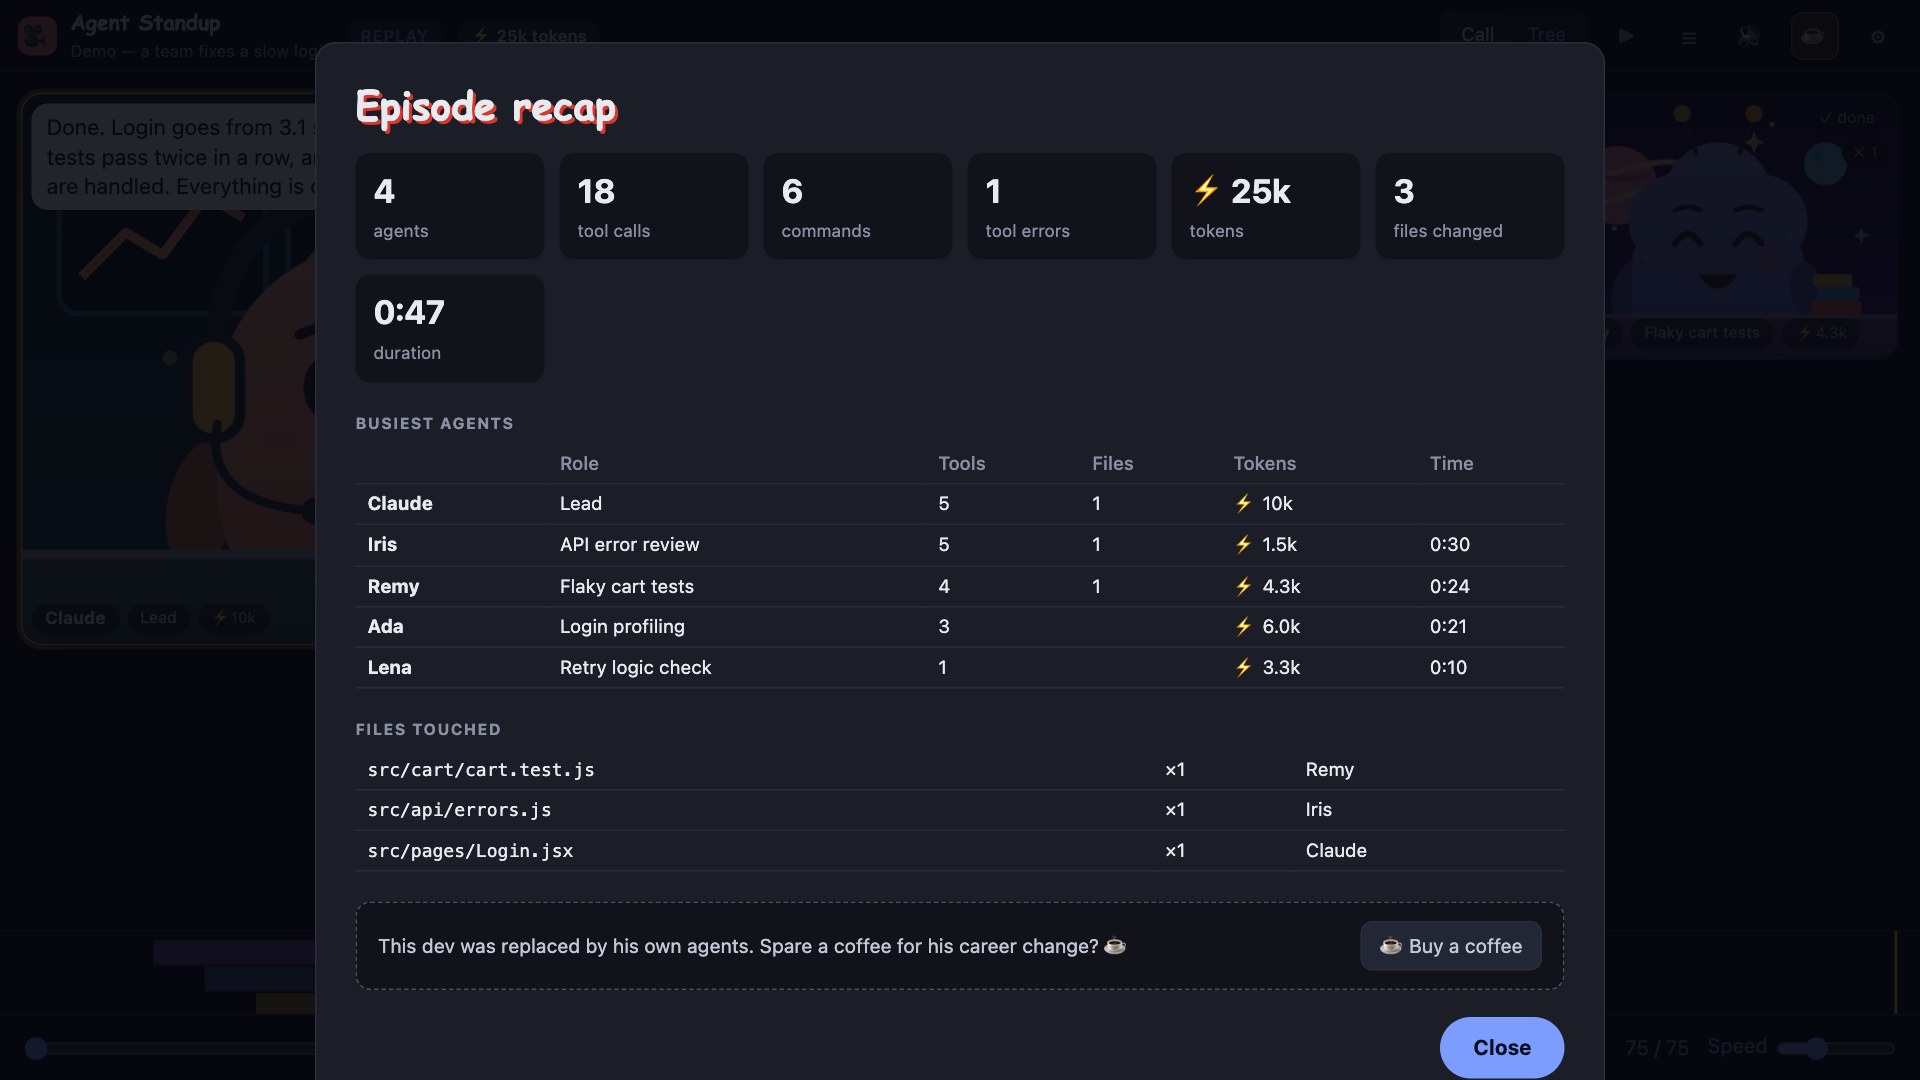
Task: Switch to the Call view tab
Action: point(1477,35)
